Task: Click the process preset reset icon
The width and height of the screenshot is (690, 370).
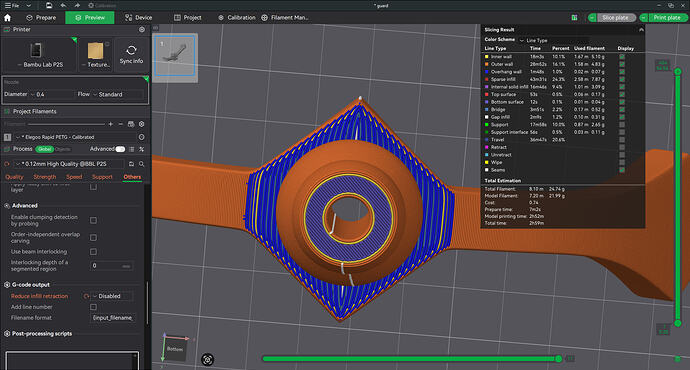Action: [7, 164]
